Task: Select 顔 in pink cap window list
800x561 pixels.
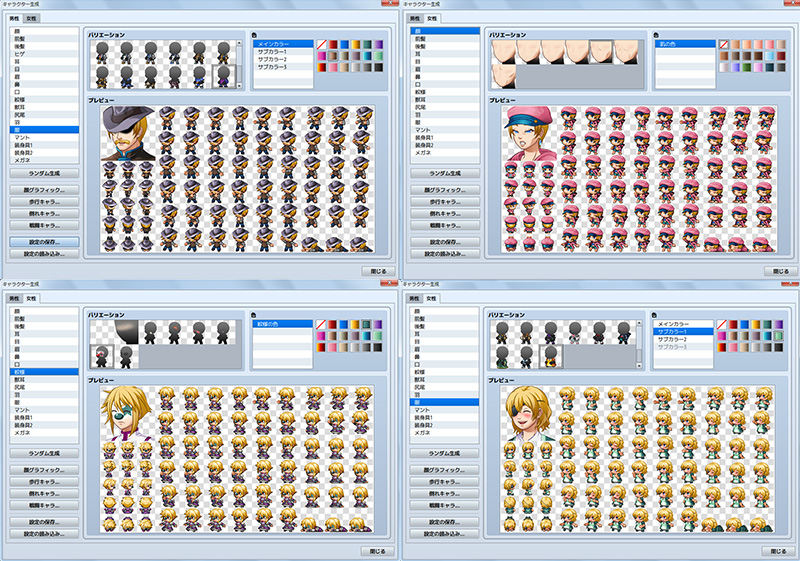Action: pos(445,31)
